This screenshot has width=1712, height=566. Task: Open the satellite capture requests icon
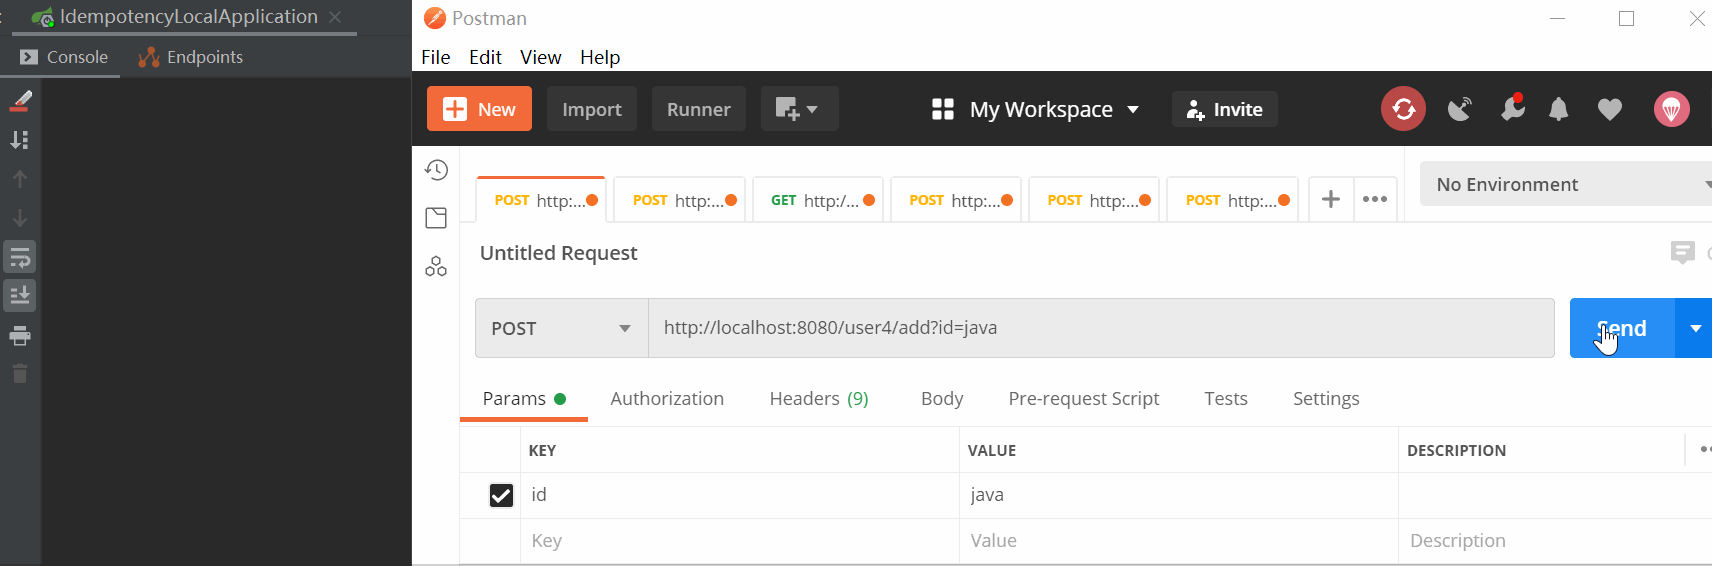click(1460, 109)
